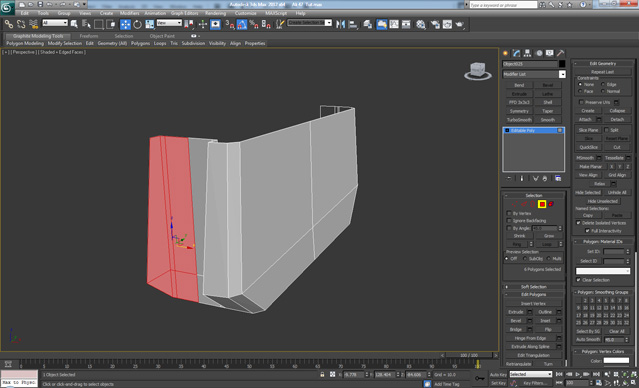This screenshot has width=639, height=388.
Task: Click the Unlink Selection icon
Action: pos(21,24)
